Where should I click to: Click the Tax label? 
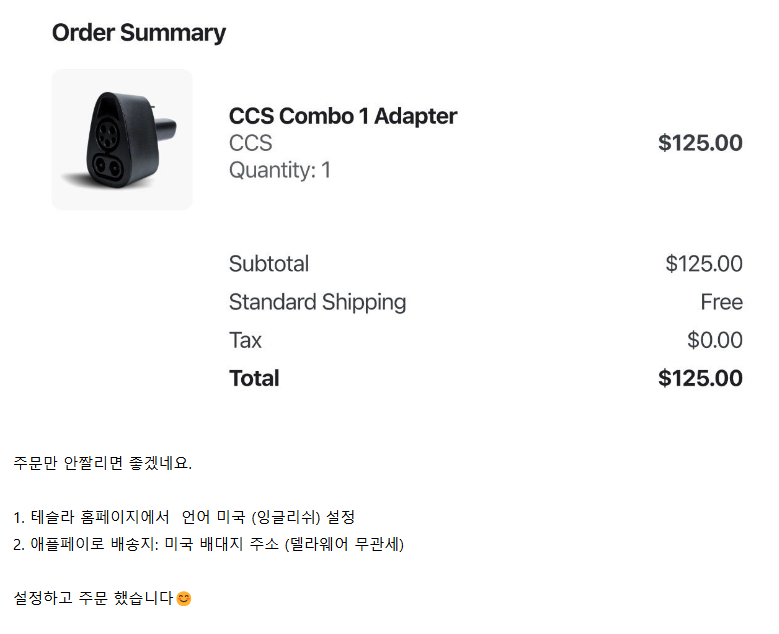245,340
